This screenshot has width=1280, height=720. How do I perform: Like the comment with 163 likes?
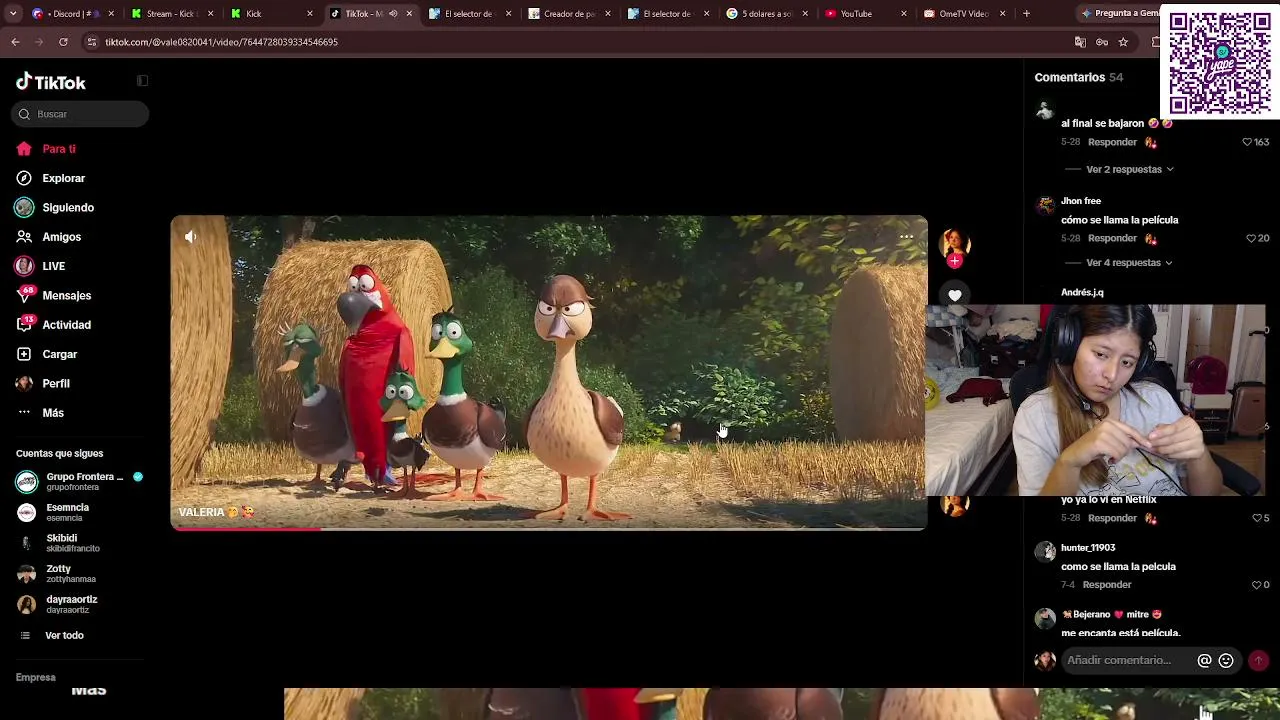click(x=1247, y=142)
